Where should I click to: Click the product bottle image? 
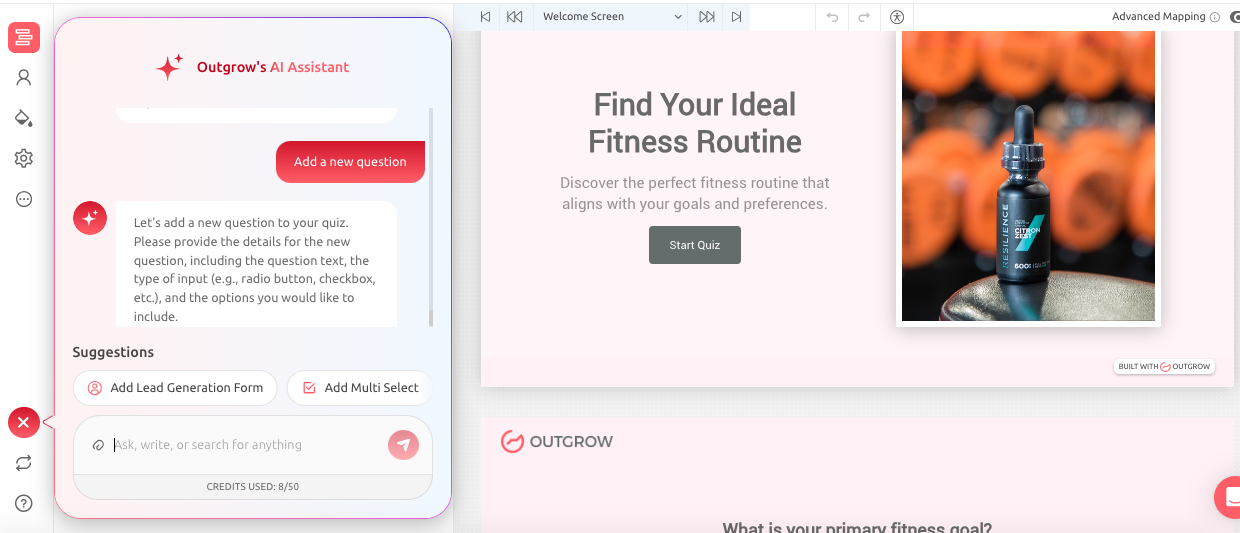(1028, 176)
